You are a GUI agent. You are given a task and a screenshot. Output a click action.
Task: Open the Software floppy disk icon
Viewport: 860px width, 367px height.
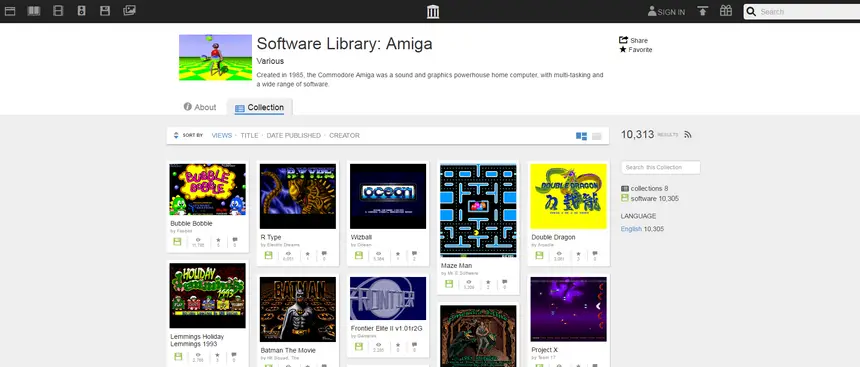(105, 11)
